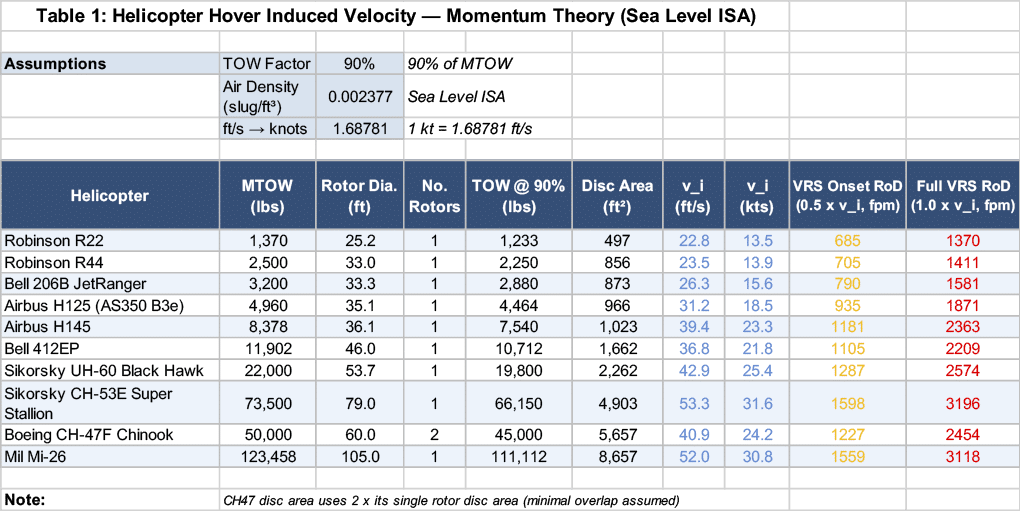Click the 1181 fpm VRS onset value
This screenshot has height=522, width=1020.
[x=848, y=326]
